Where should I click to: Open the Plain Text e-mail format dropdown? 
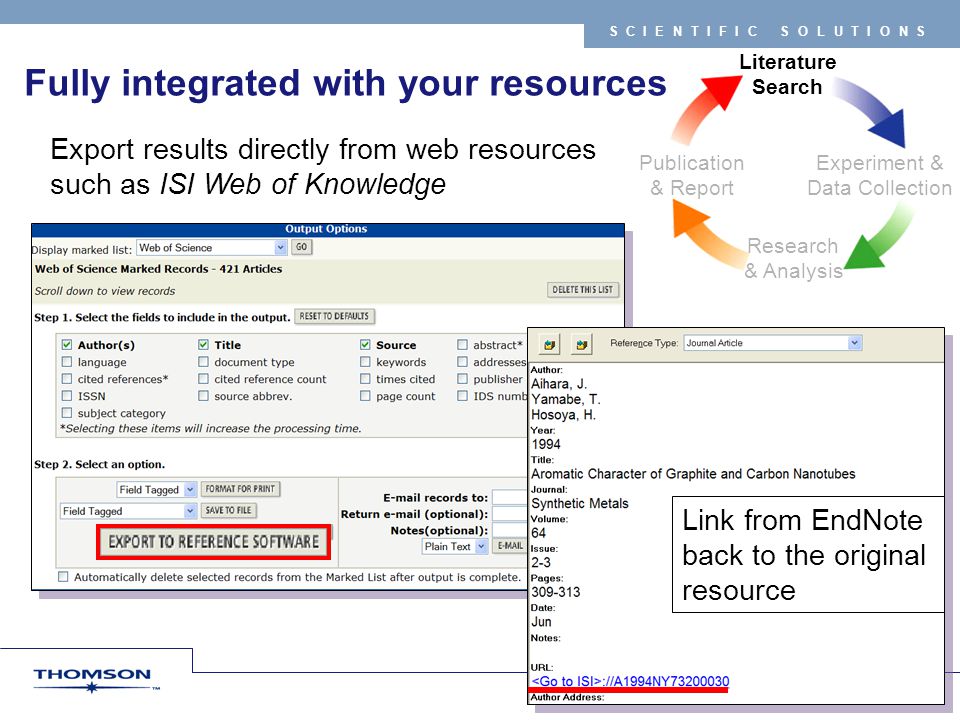click(x=455, y=546)
